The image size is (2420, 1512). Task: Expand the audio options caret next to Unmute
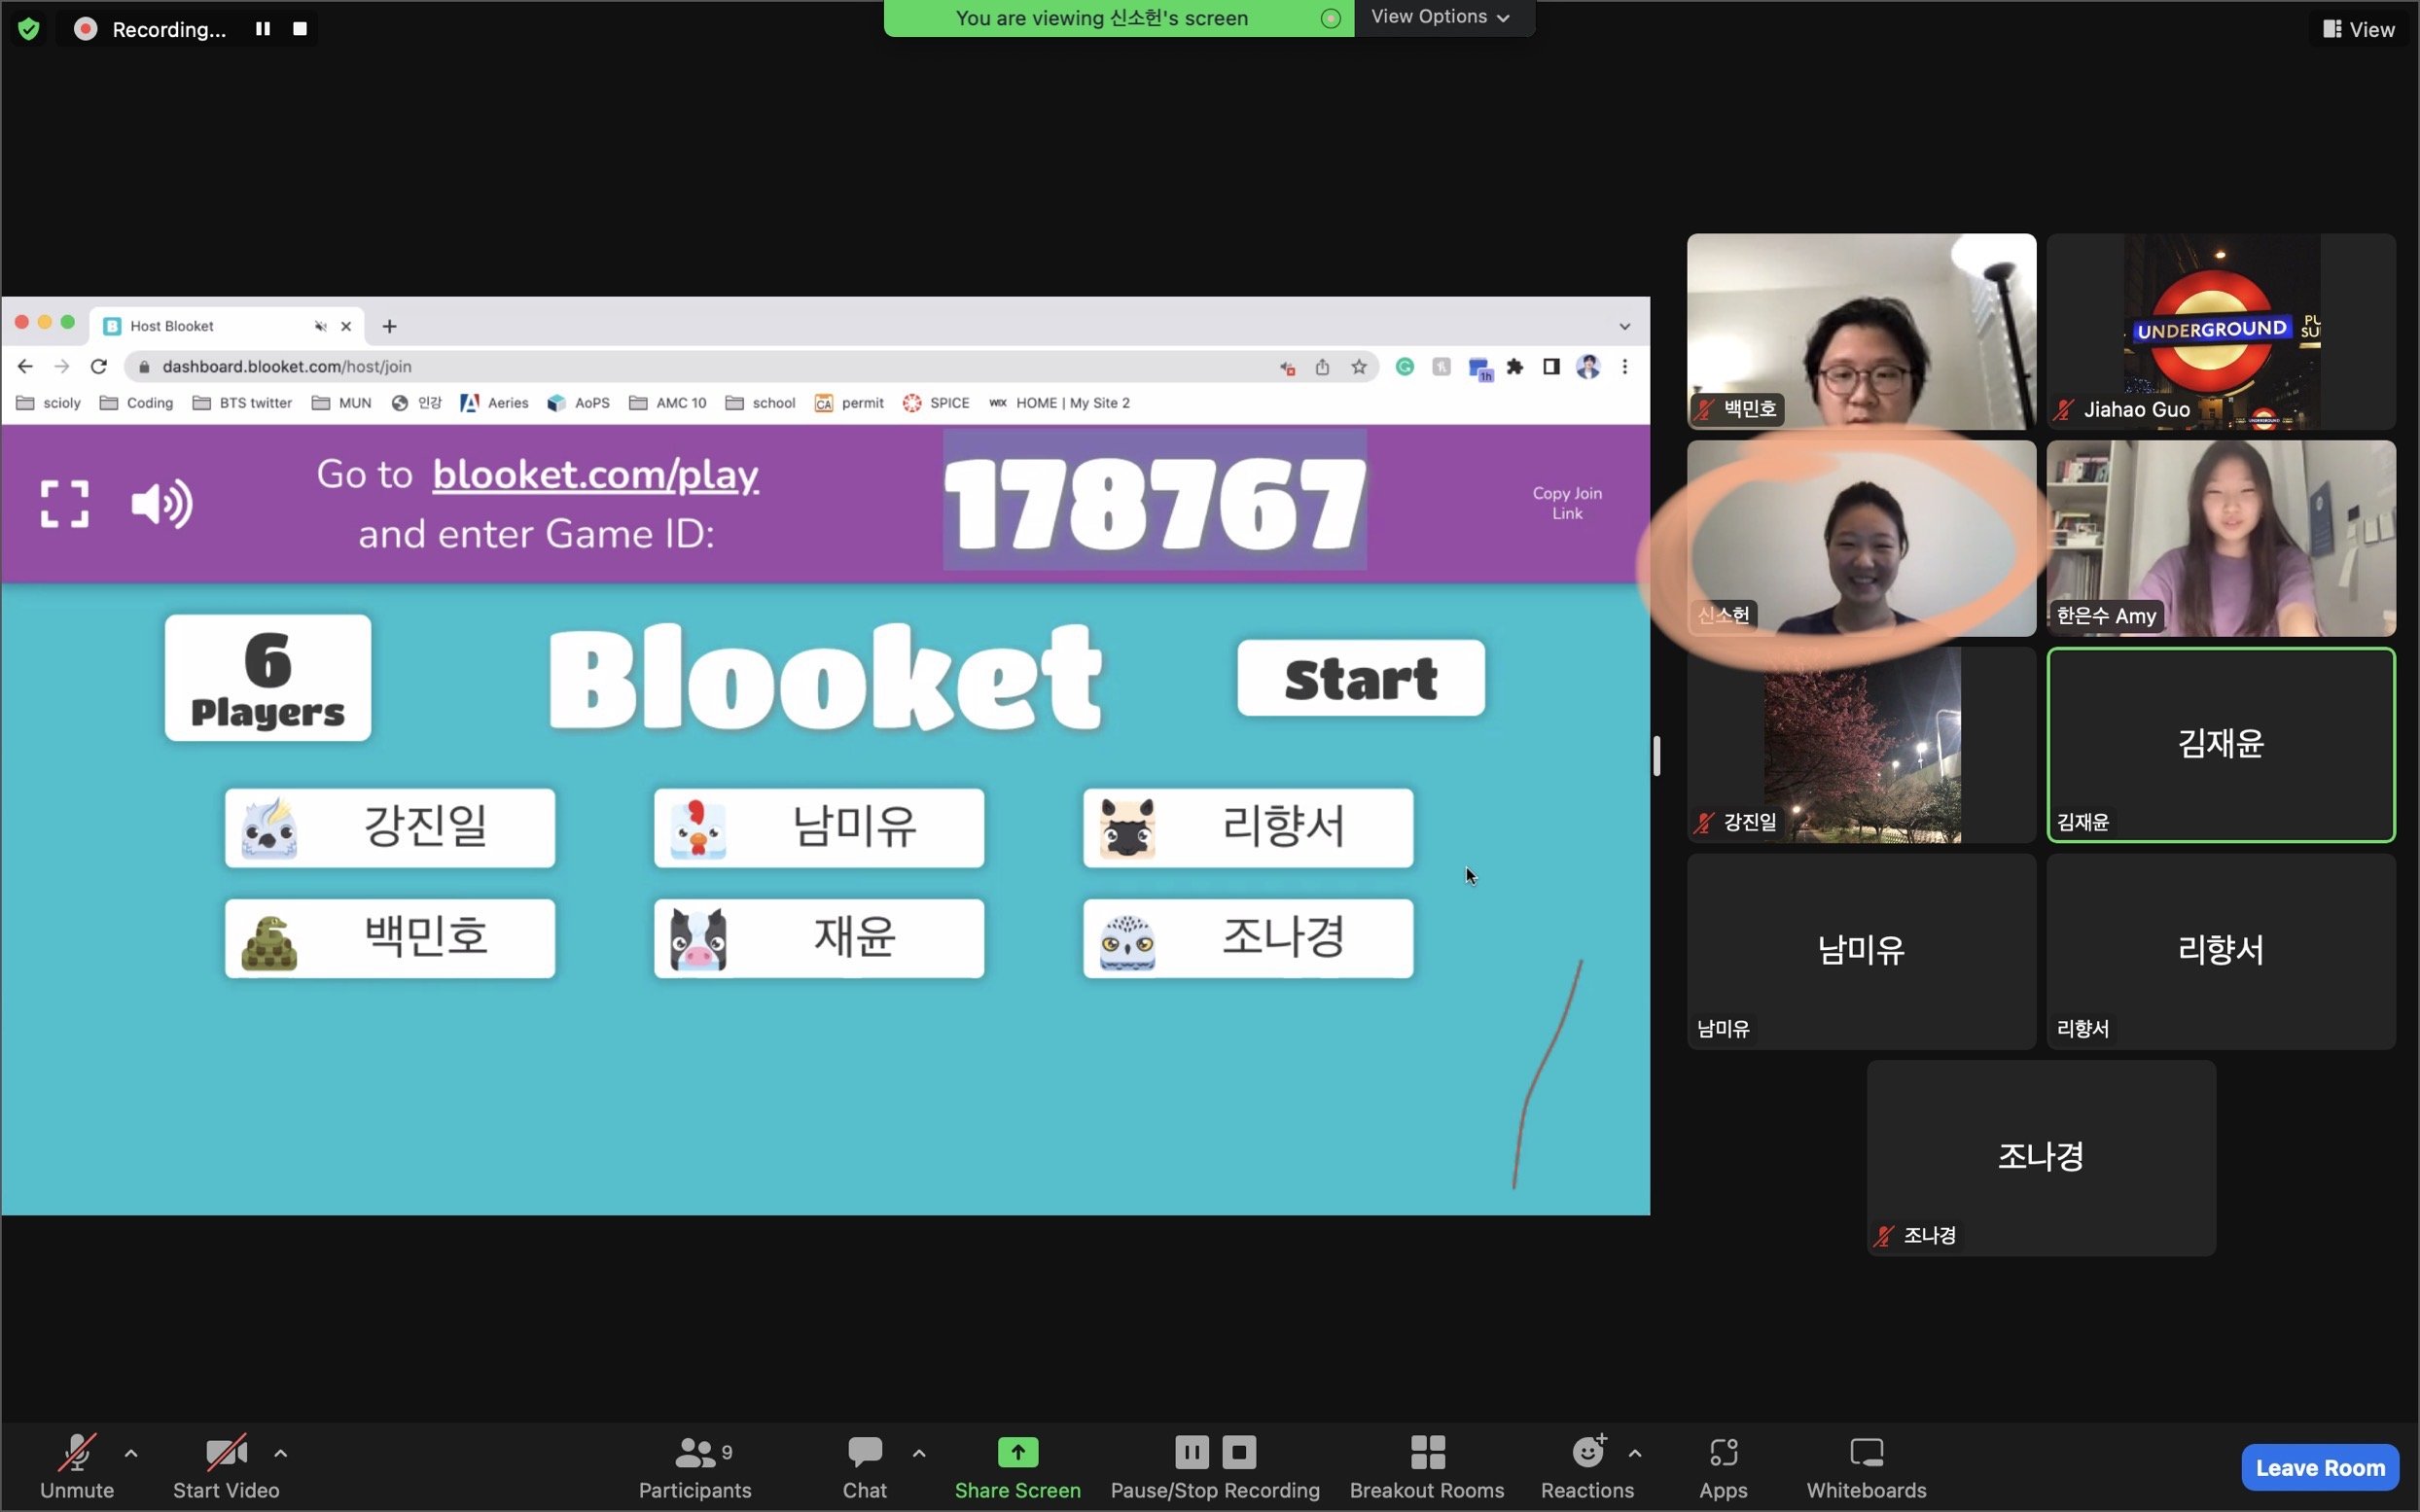tap(131, 1453)
